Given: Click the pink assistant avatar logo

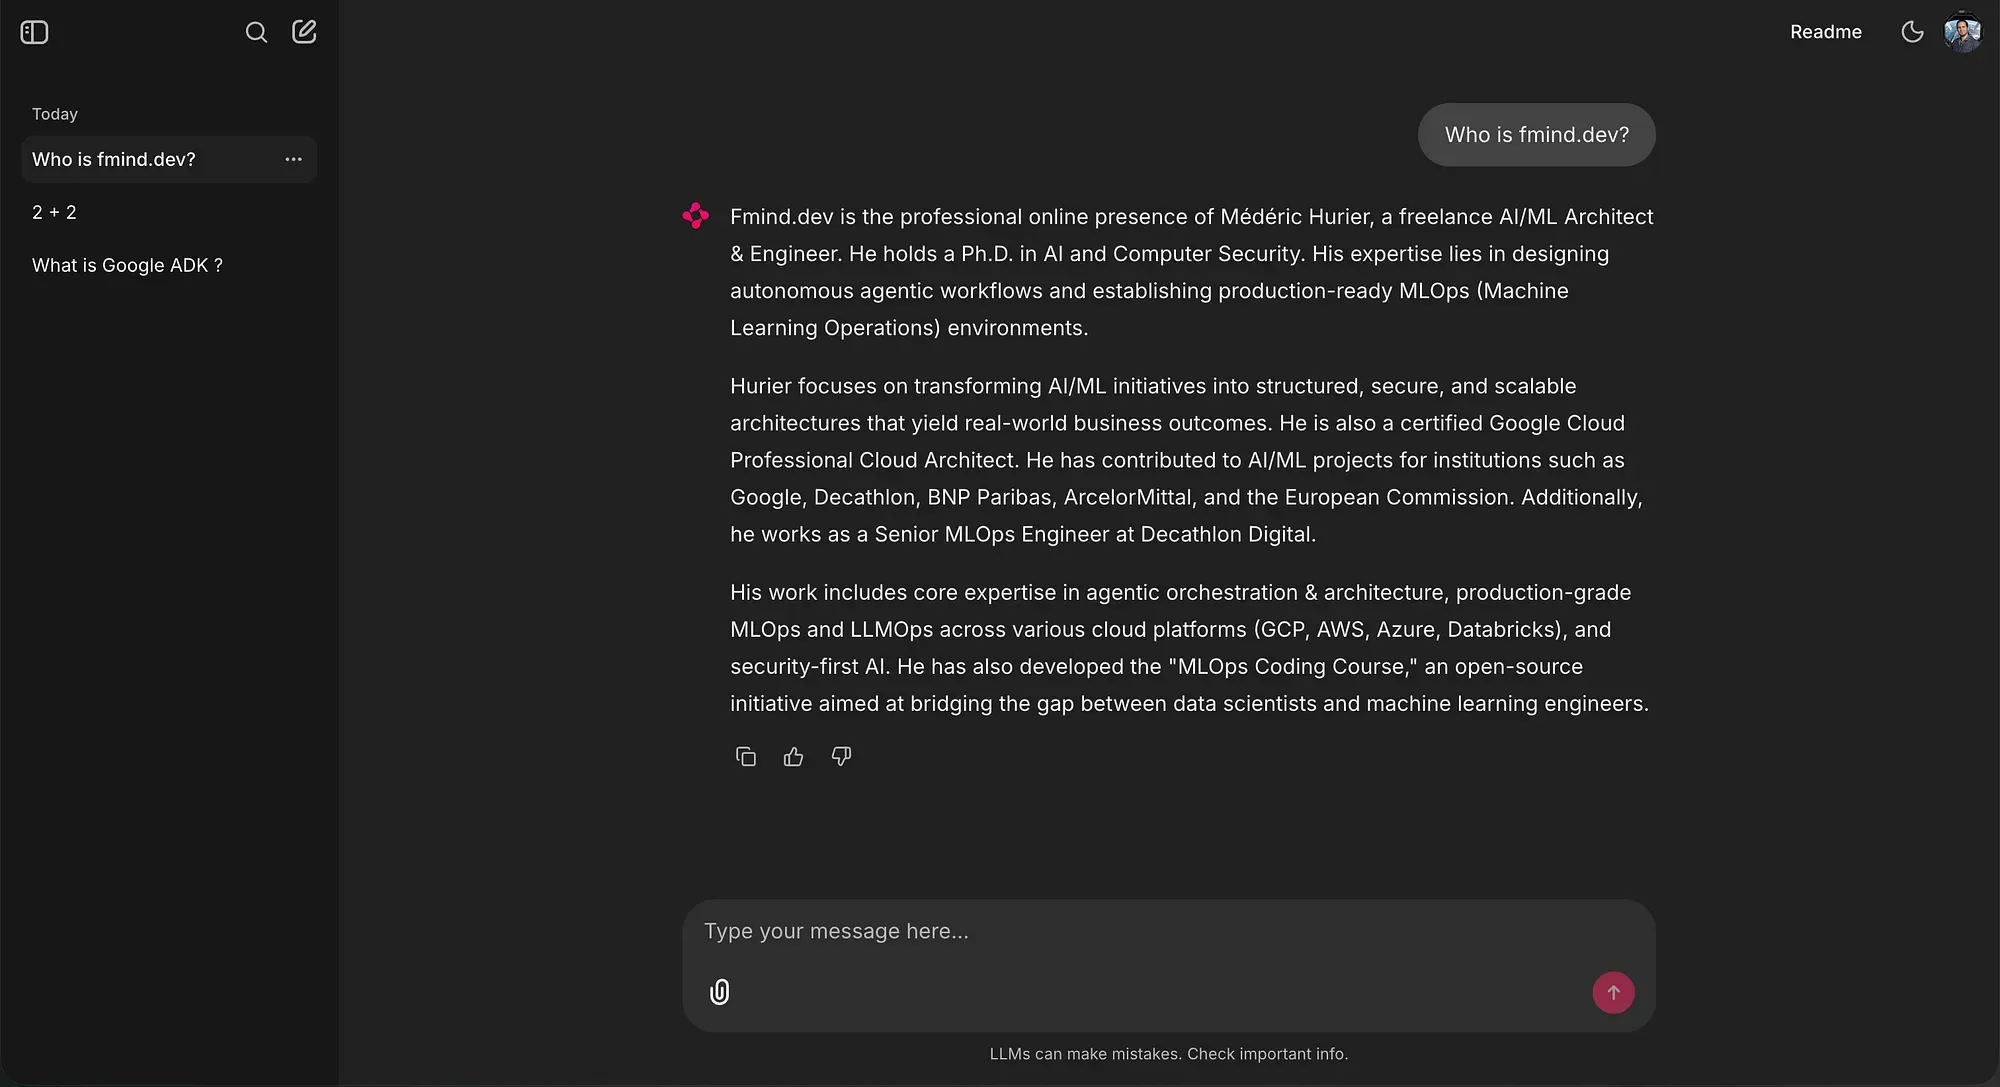Looking at the screenshot, I should pyautogui.click(x=694, y=215).
